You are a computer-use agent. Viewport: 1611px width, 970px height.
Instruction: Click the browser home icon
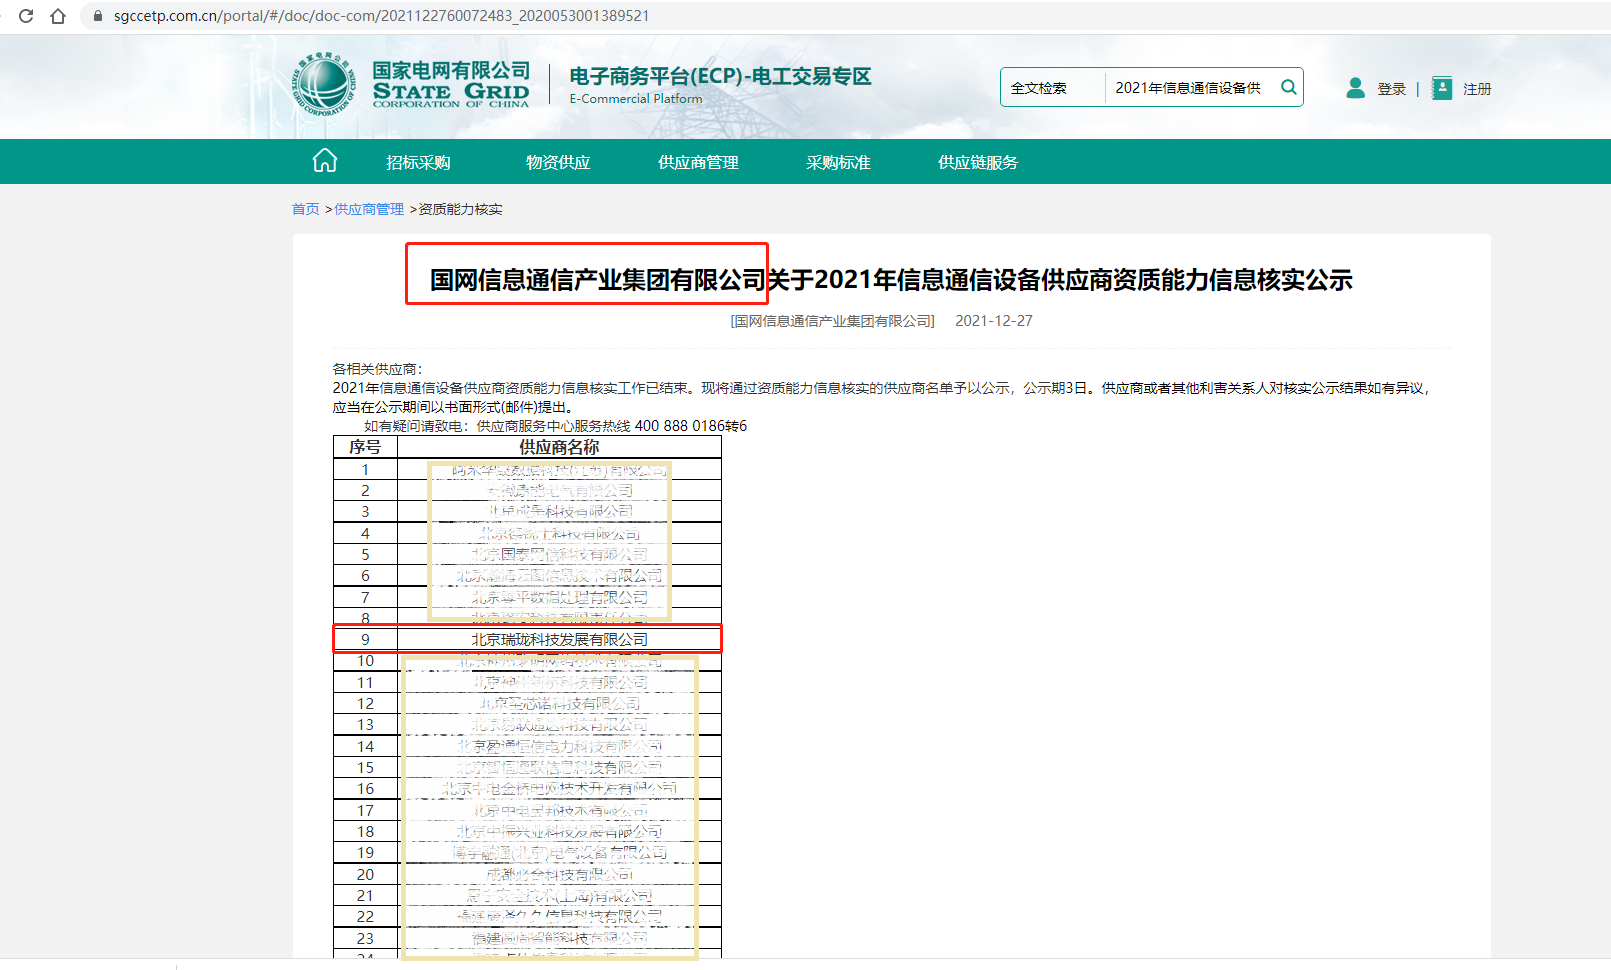click(58, 16)
